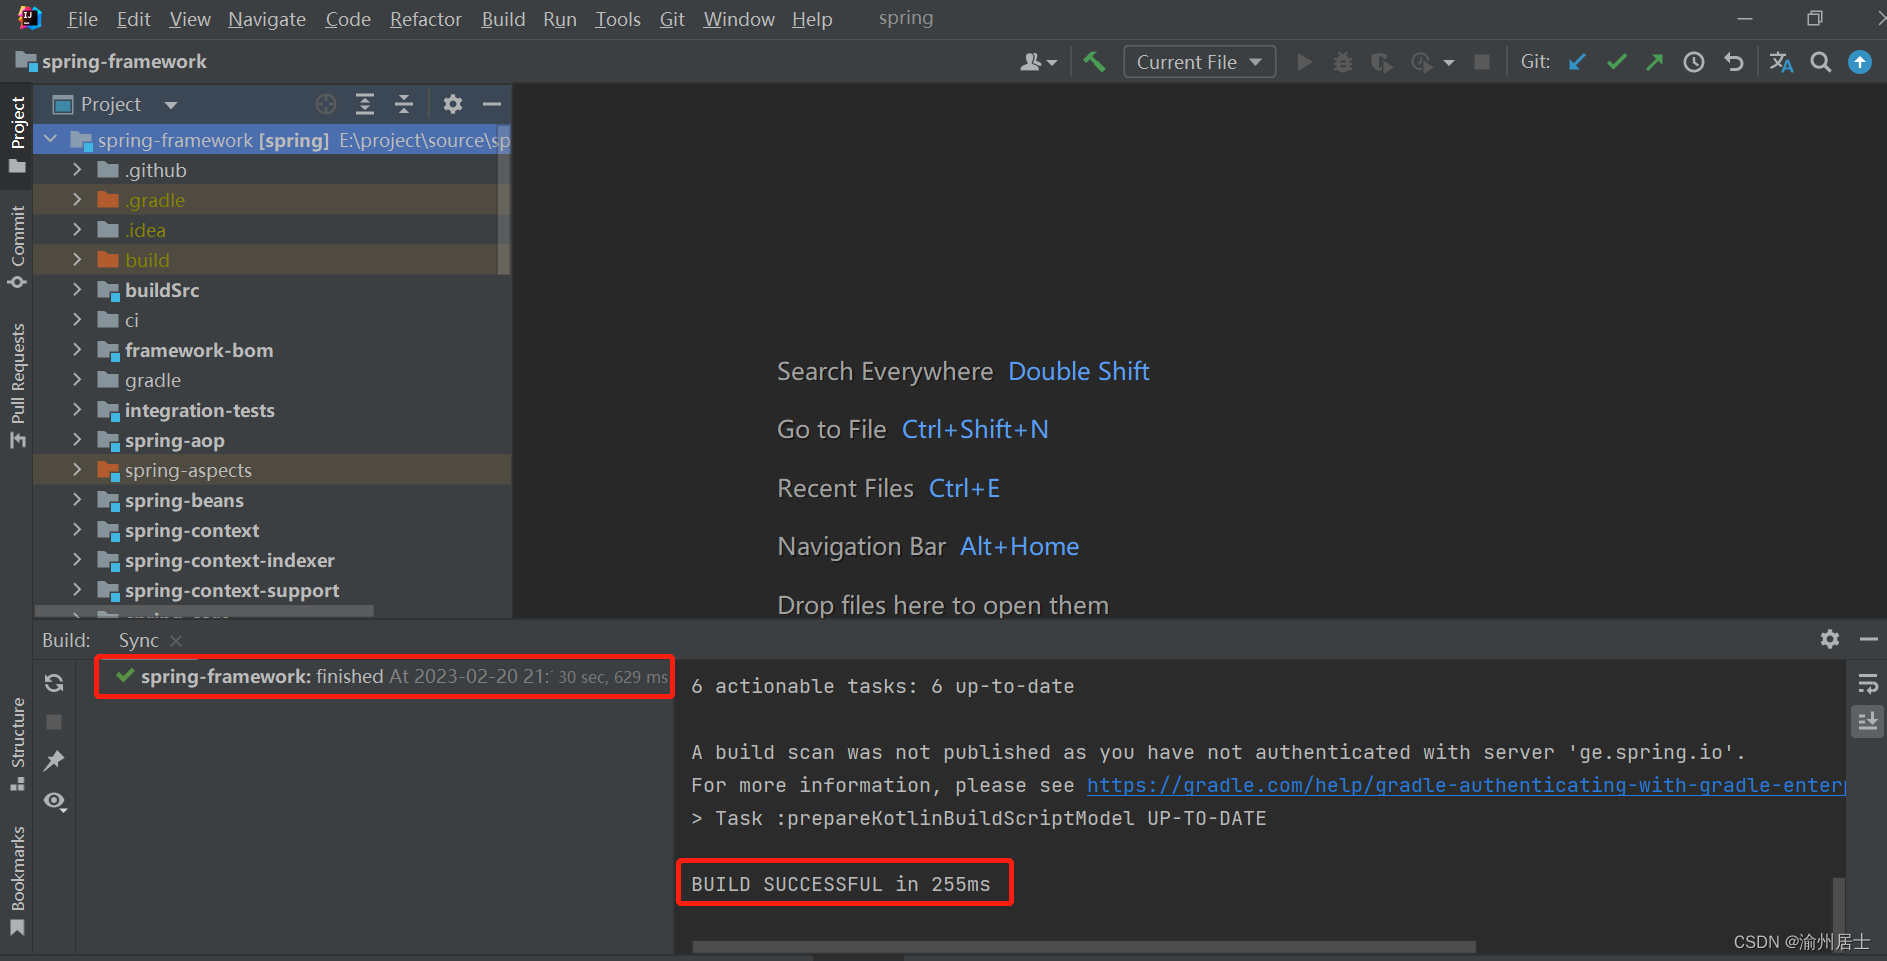Open Search Everywhere magnifier icon
Screen dimensions: 1887x961
point(1821,62)
